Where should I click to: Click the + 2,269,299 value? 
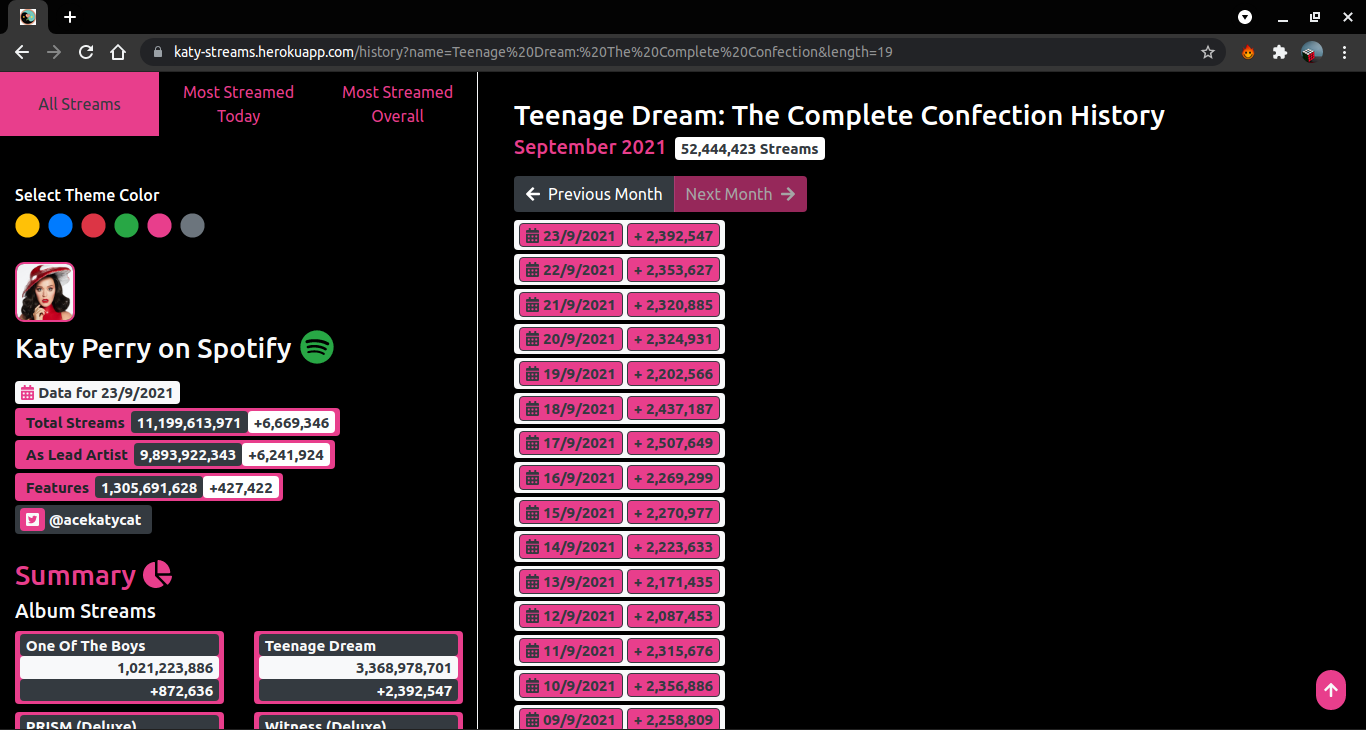pyautogui.click(x=674, y=478)
